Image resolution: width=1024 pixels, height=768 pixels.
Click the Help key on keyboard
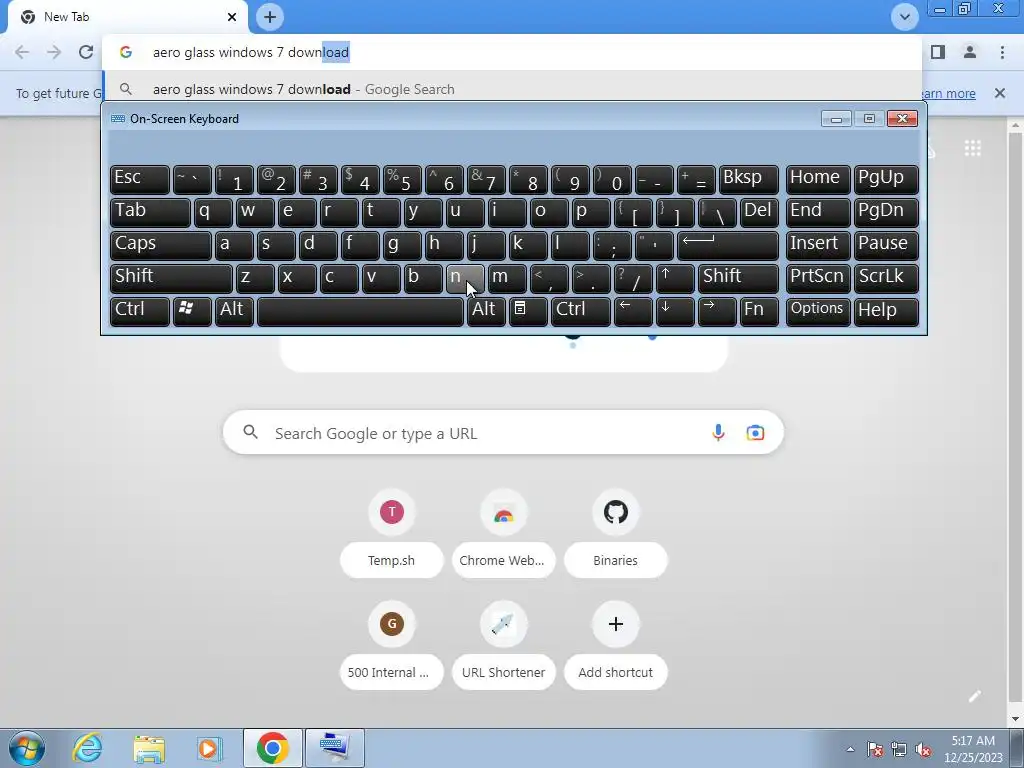coord(886,311)
